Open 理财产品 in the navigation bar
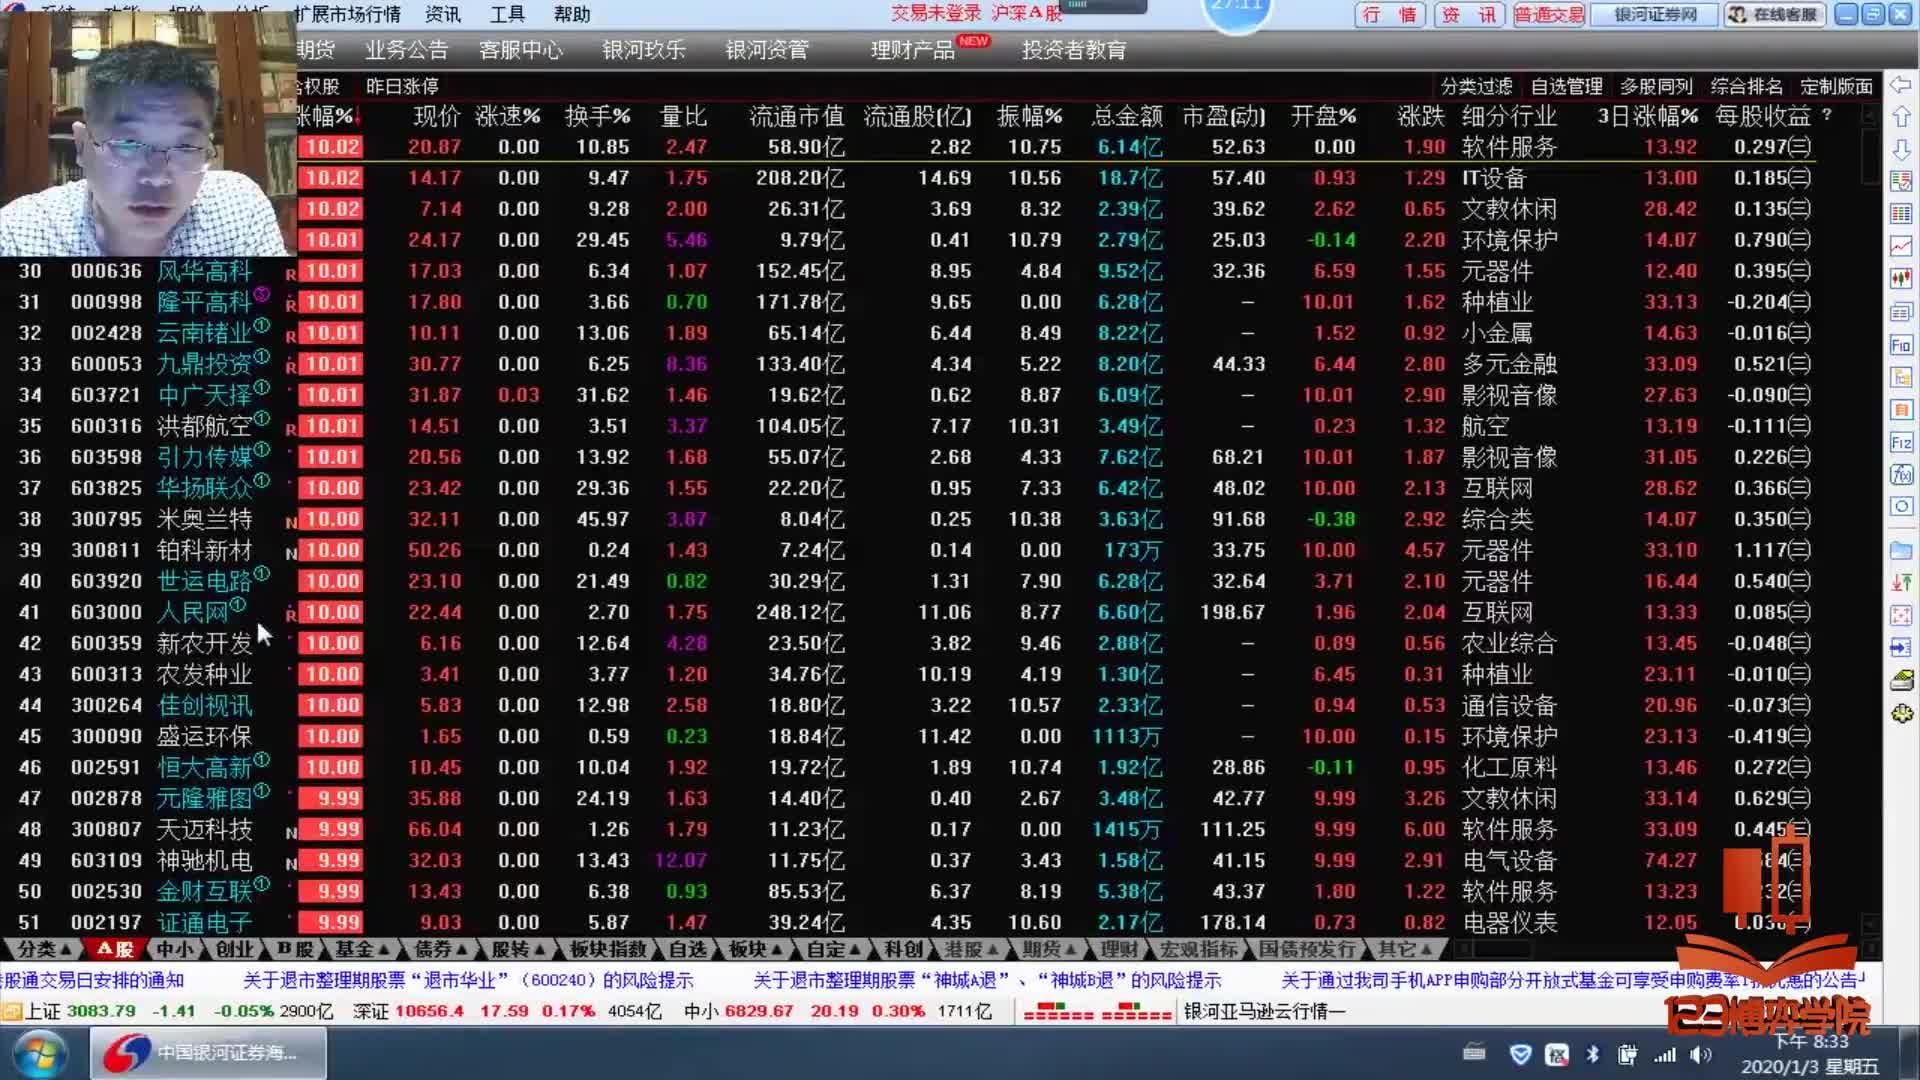Screen dimensions: 1920x1080 (x=912, y=50)
